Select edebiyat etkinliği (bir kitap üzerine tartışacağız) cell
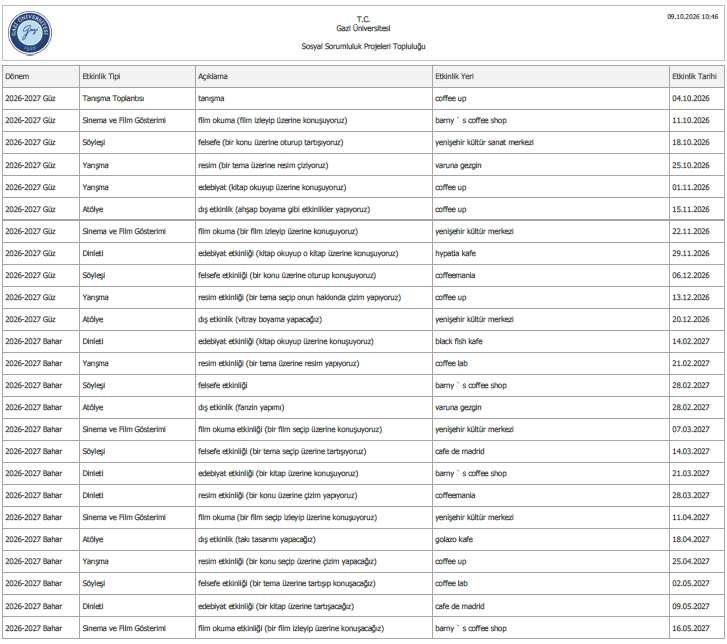 point(314,606)
